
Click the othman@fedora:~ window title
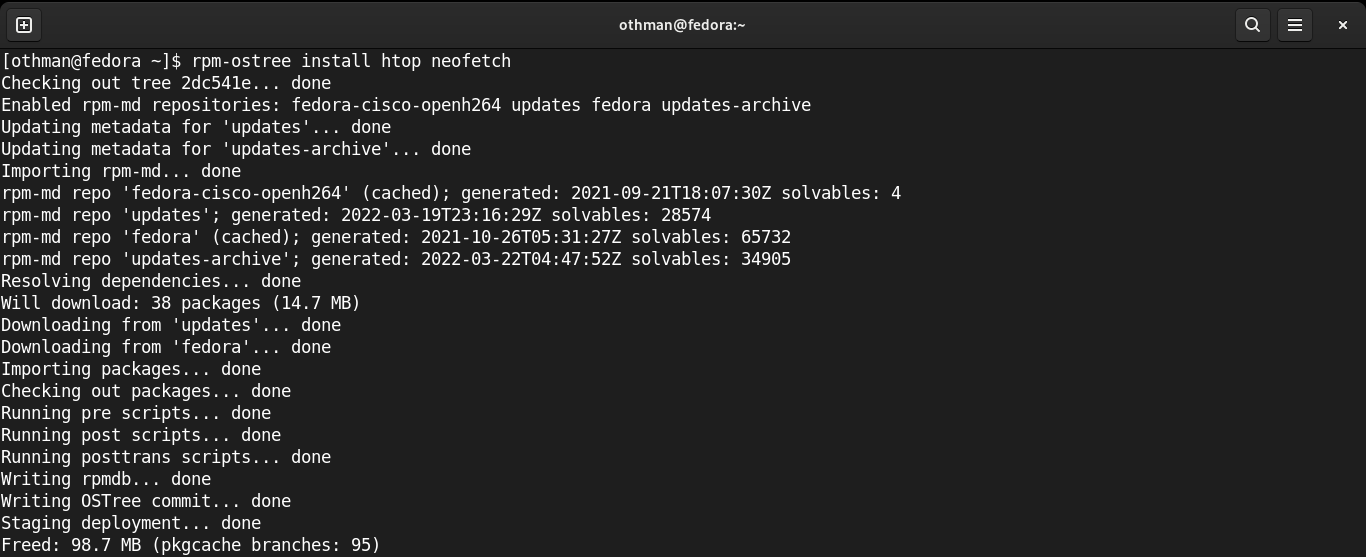coord(682,25)
